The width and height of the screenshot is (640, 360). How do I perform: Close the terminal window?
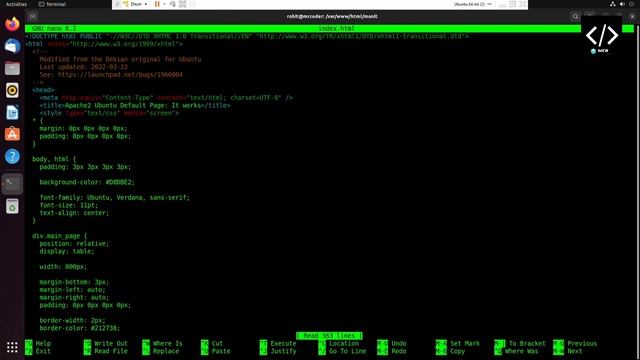[x=632, y=16]
